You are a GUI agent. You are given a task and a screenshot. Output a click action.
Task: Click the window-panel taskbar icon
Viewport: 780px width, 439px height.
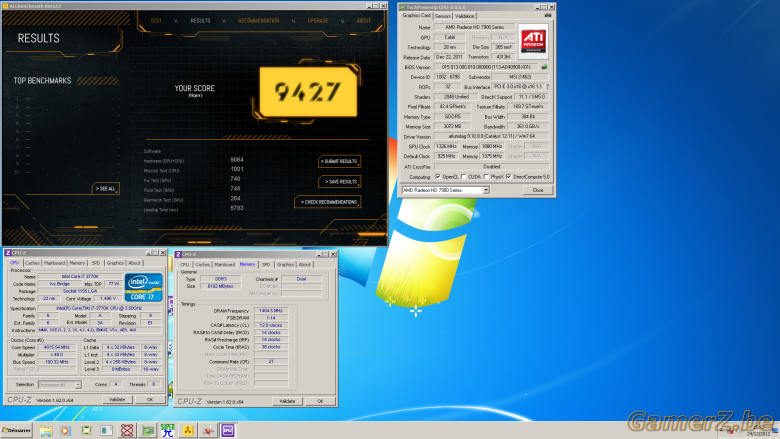[106, 431]
